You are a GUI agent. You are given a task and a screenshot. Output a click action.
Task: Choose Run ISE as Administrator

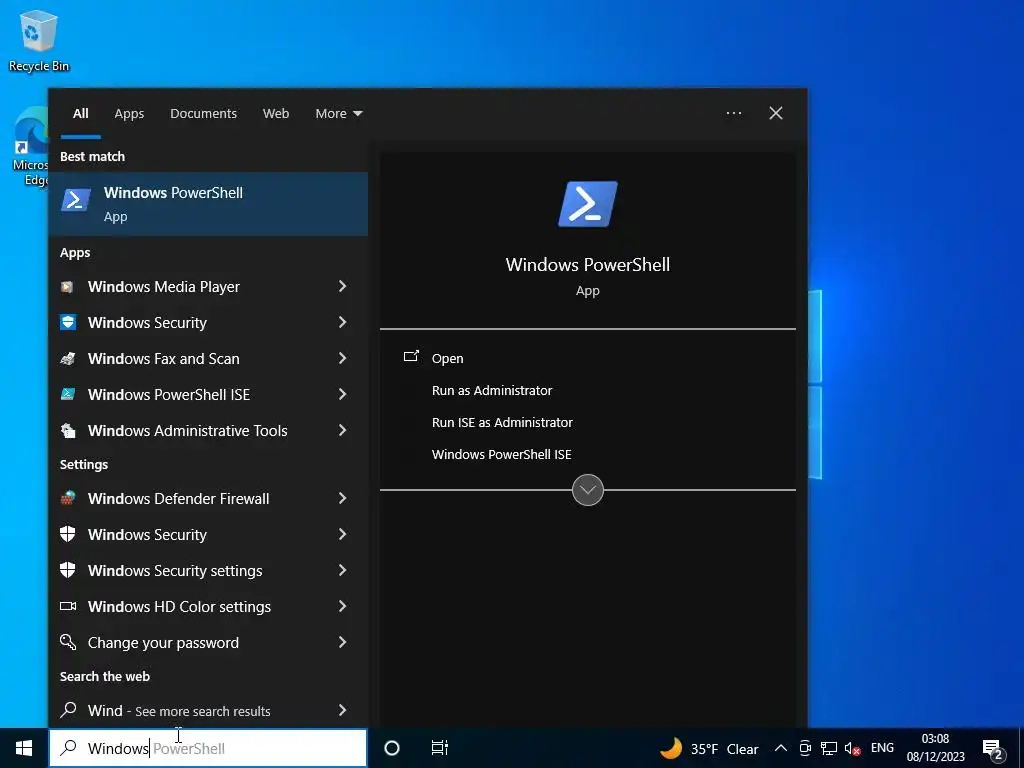click(x=502, y=423)
